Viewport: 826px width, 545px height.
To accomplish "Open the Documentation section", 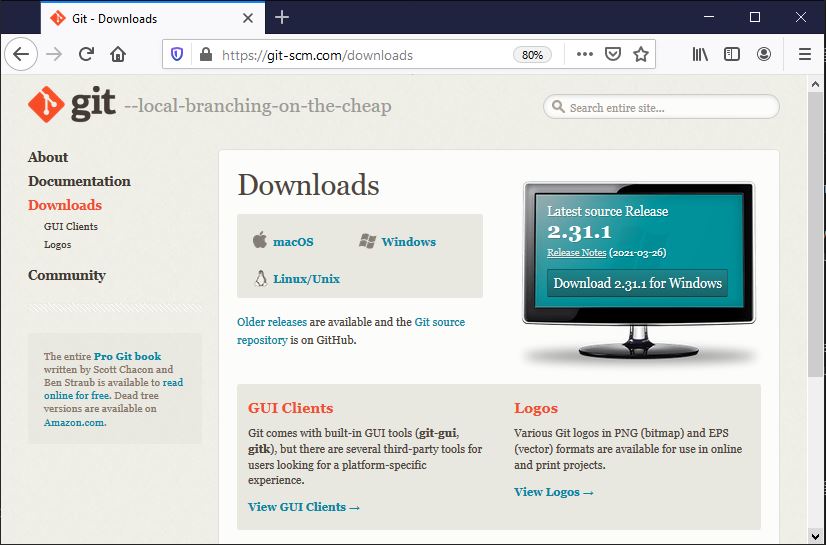I will (x=79, y=181).
